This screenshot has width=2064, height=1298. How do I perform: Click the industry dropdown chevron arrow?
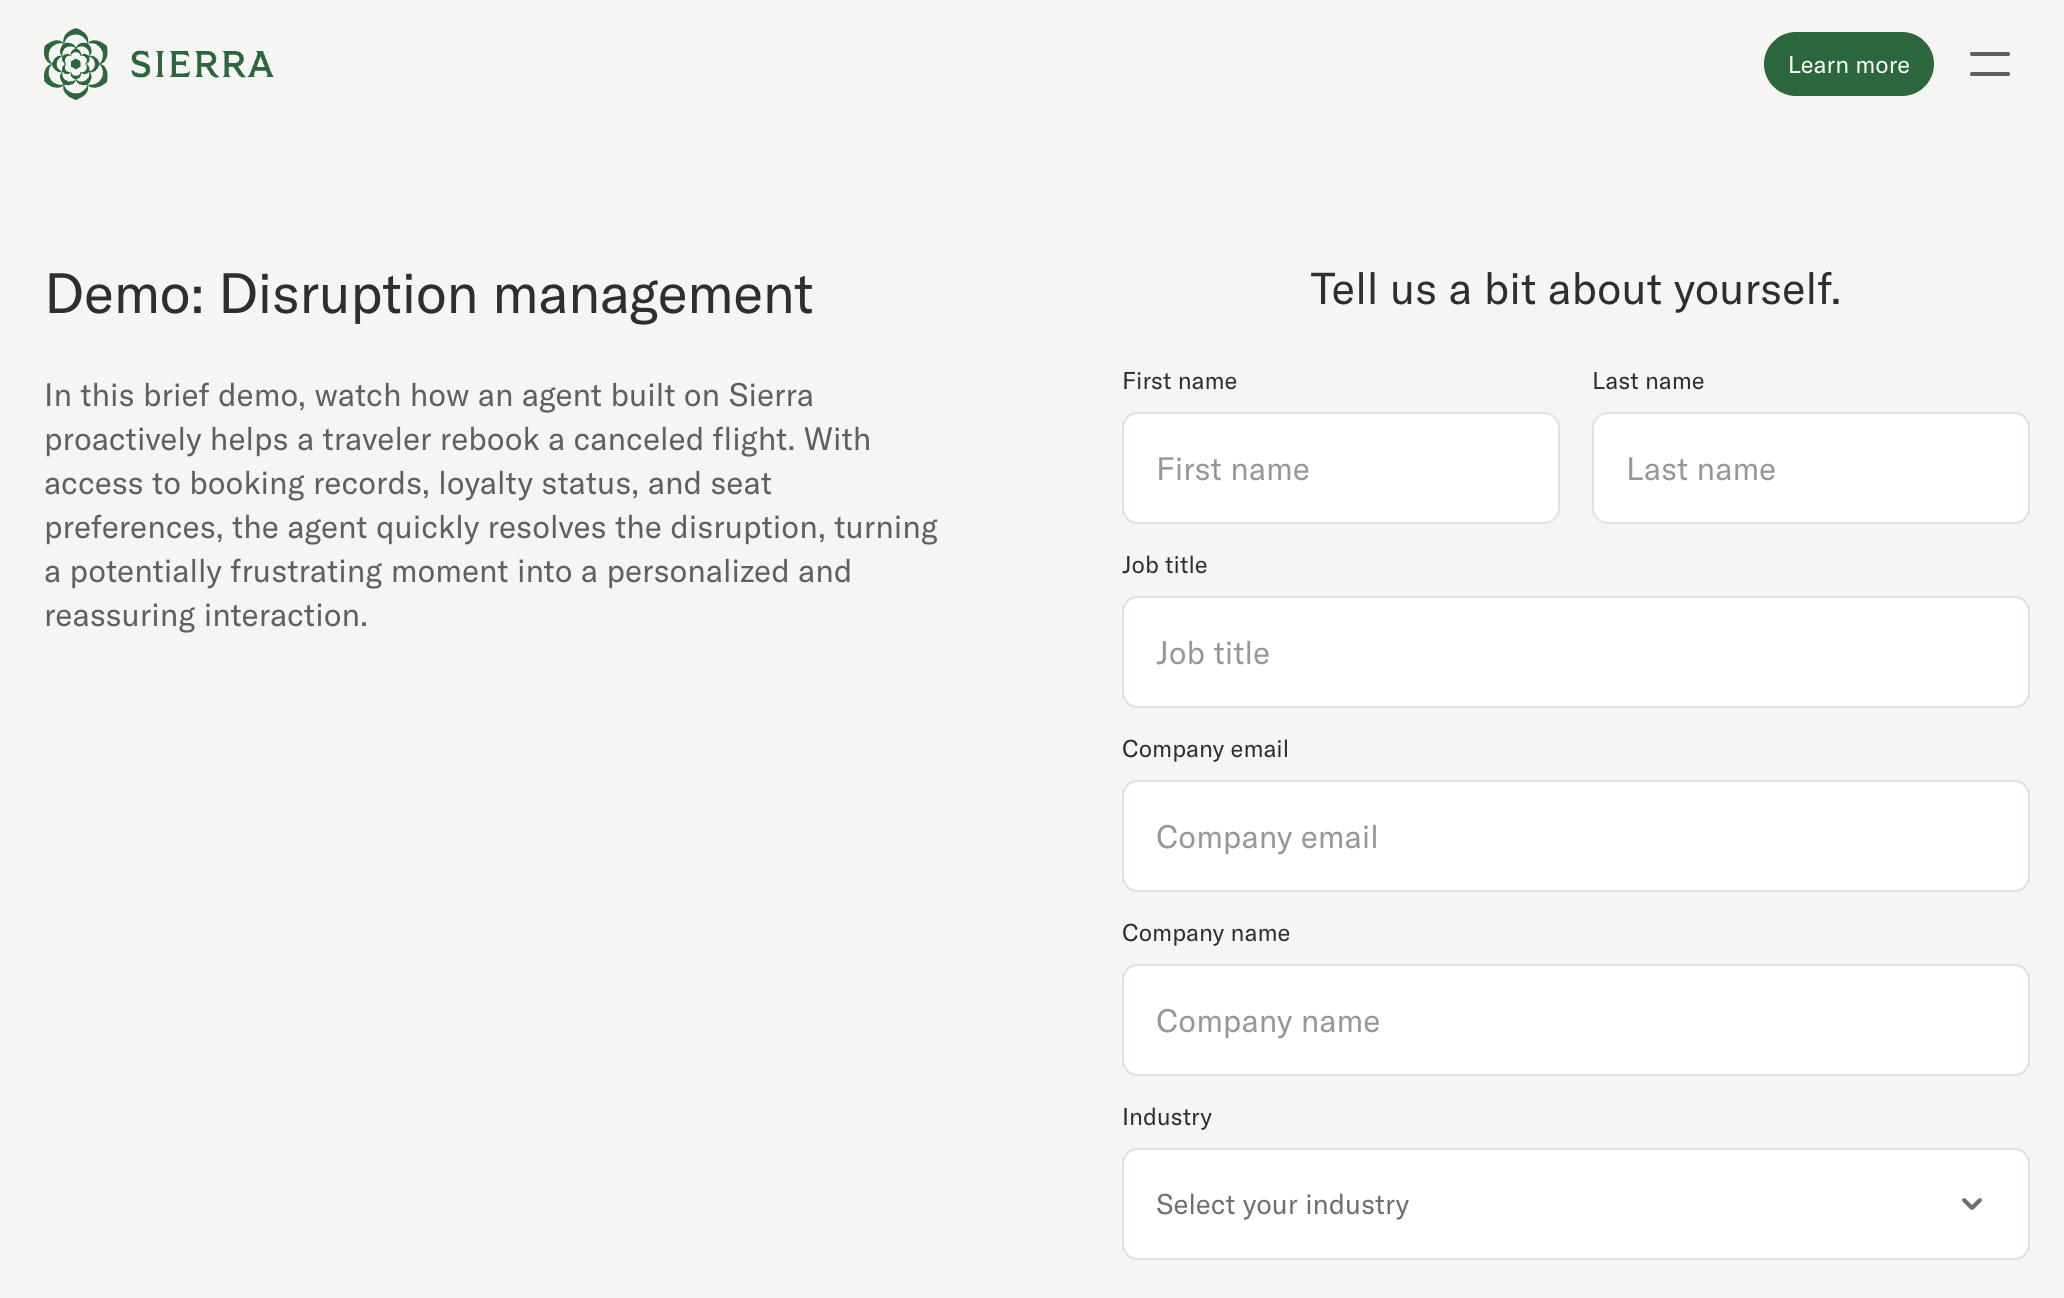[x=1971, y=1204]
